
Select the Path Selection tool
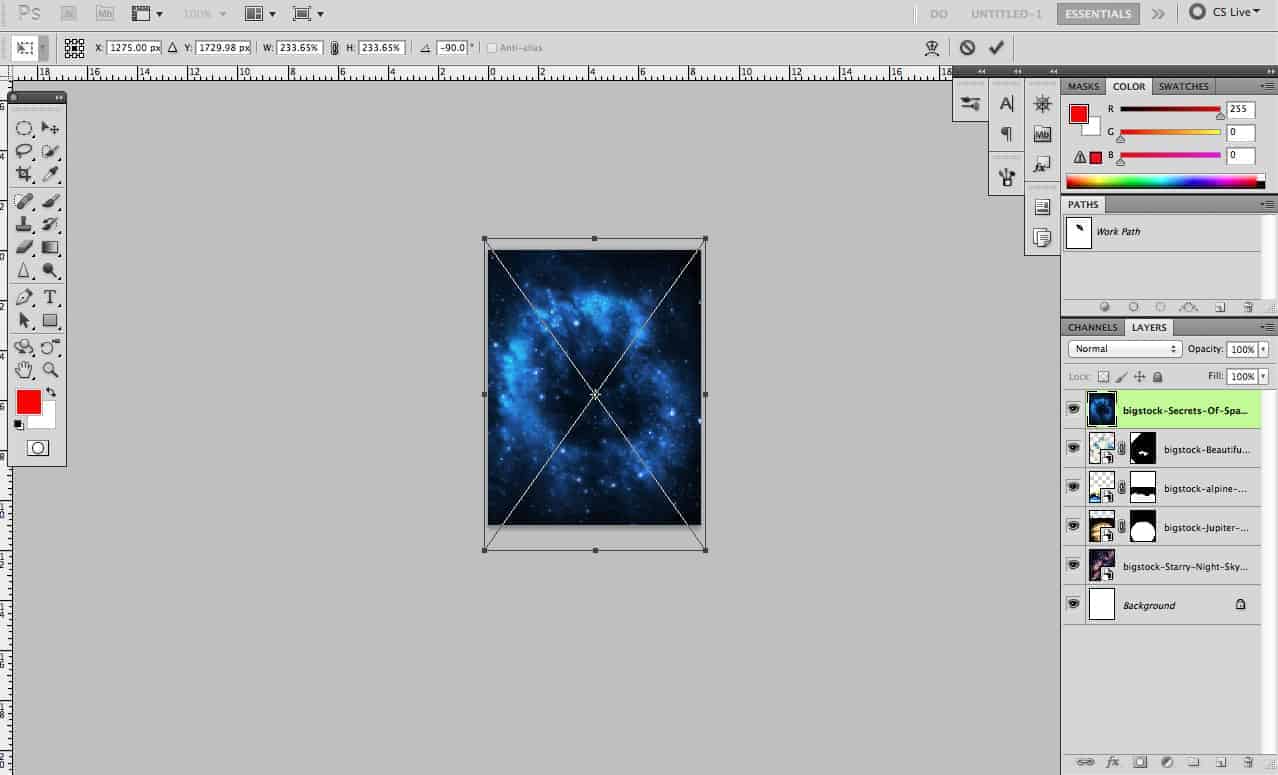tap(24, 320)
